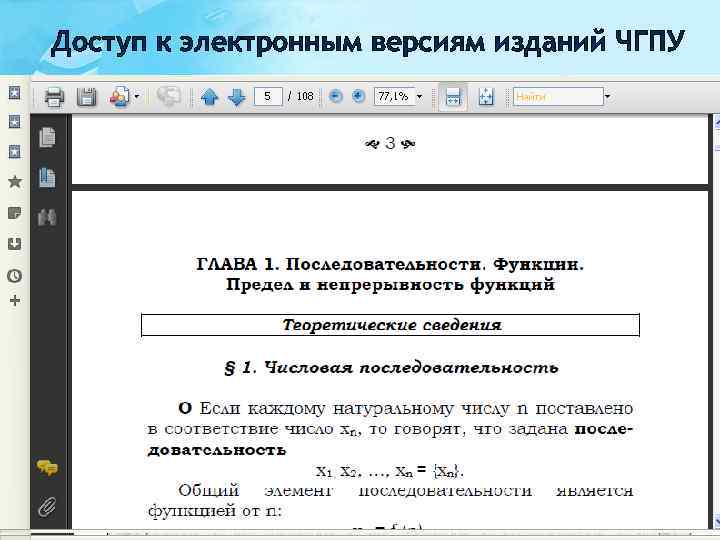The image size is (720, 540).
Task: Click the greyed comment bubbles icon
Action: pos(169,96)
